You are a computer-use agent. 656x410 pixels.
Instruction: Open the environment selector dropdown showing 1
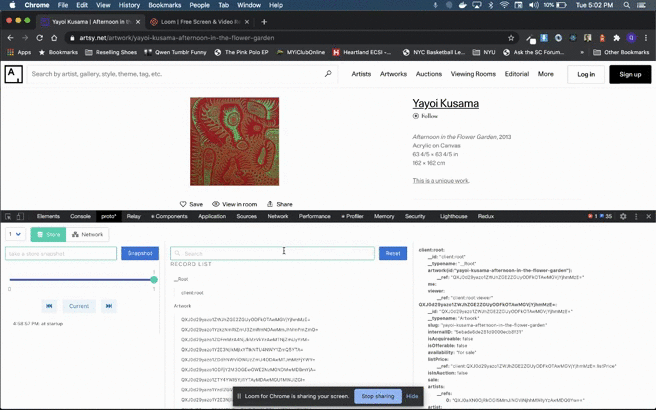tap(15, 234)
